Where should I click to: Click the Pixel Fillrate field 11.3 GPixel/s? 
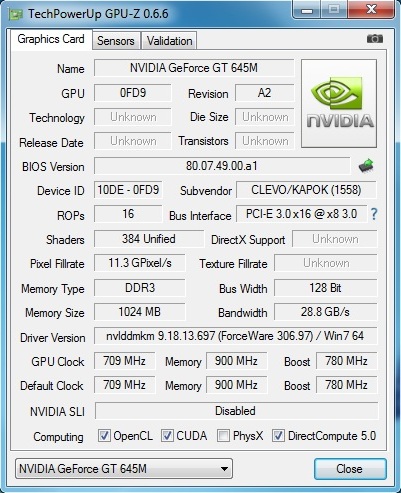[x=140, y=263]
